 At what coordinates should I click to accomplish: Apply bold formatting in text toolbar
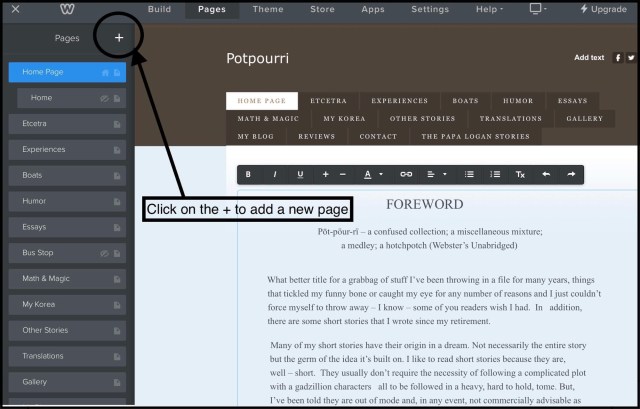pyautogui.click(x=248, y=174)
